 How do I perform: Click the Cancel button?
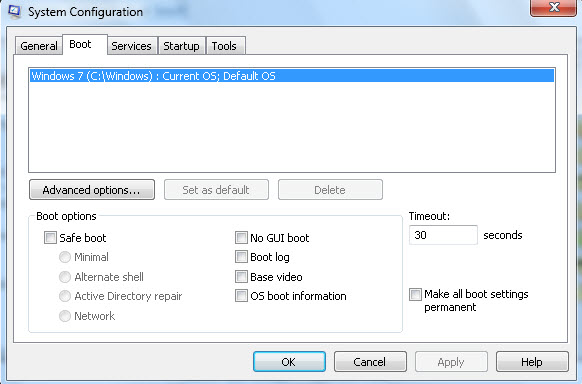pos(370,362)
